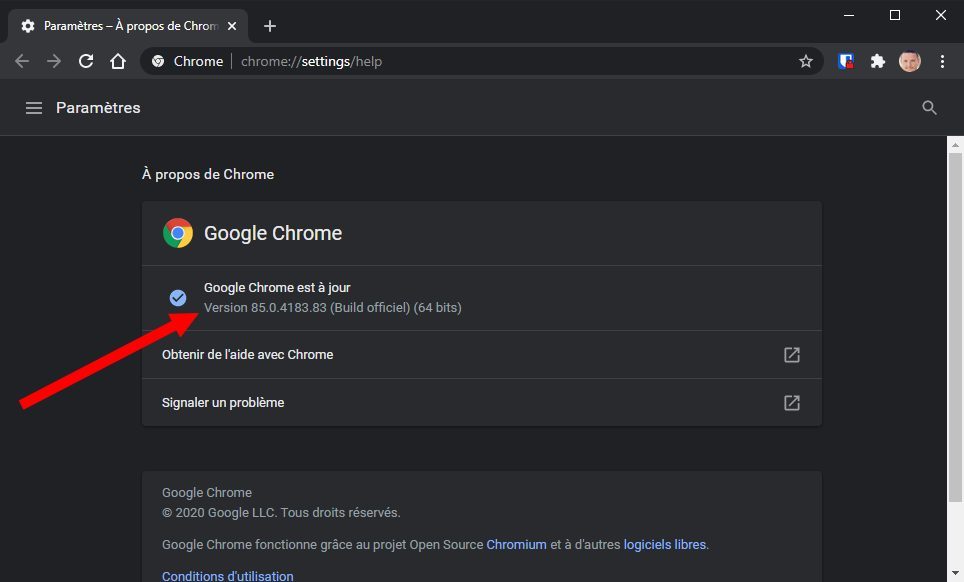Click external link icon for Obtenir de l'aide

[x=792, y=355]
